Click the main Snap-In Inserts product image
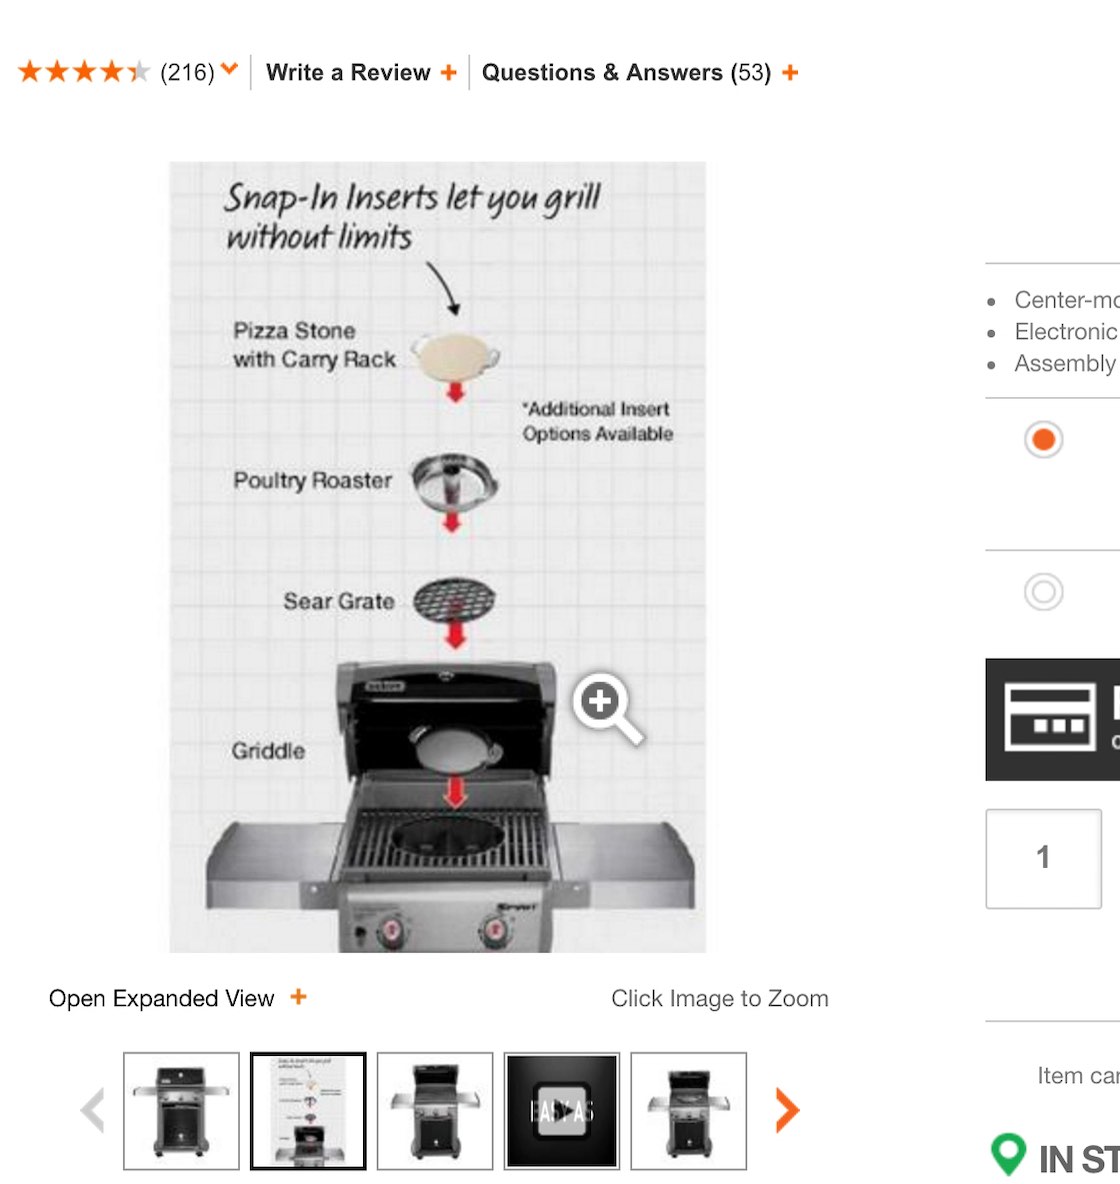The height and width of the screenshot is (1184, 1120). coord(437,557)
